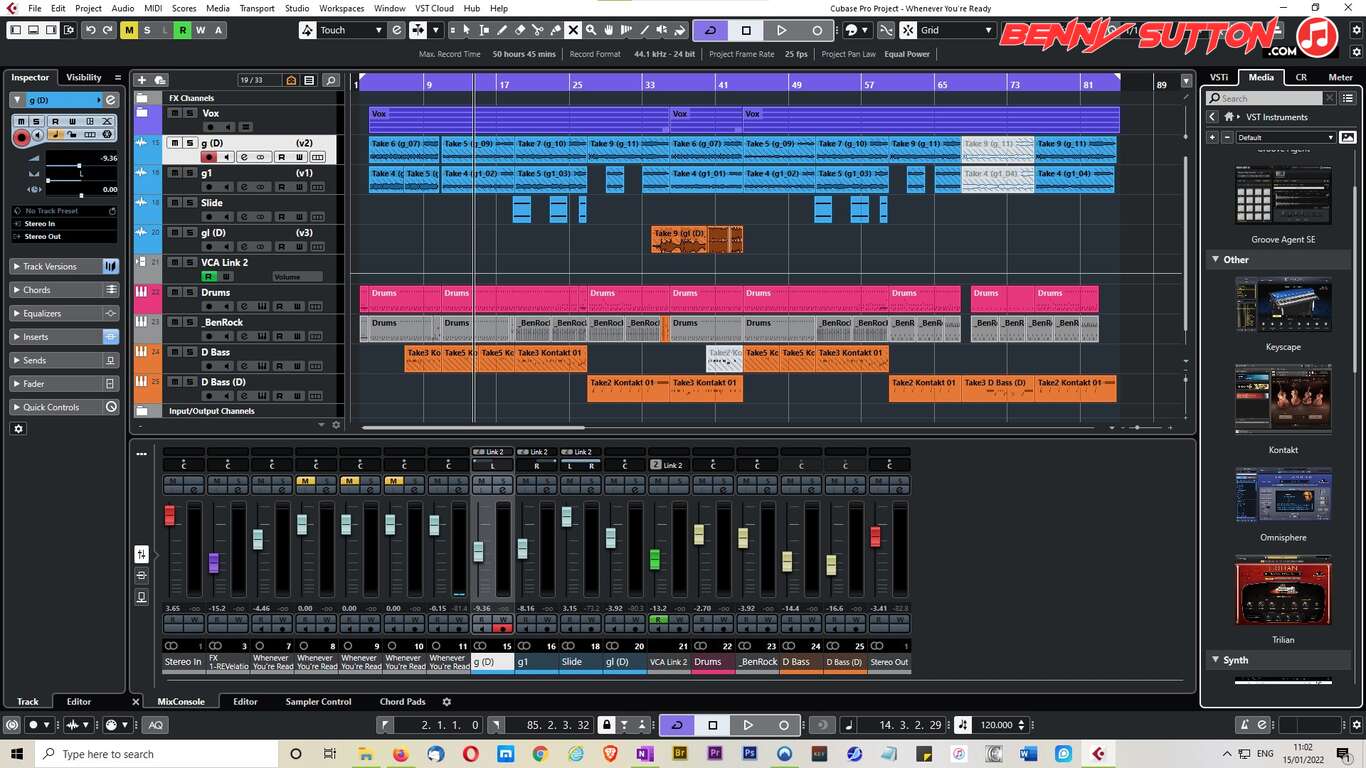Screen dimensions: 1366x768
Task: Enable record on the g1 track
Action: [x=209, y=186]
